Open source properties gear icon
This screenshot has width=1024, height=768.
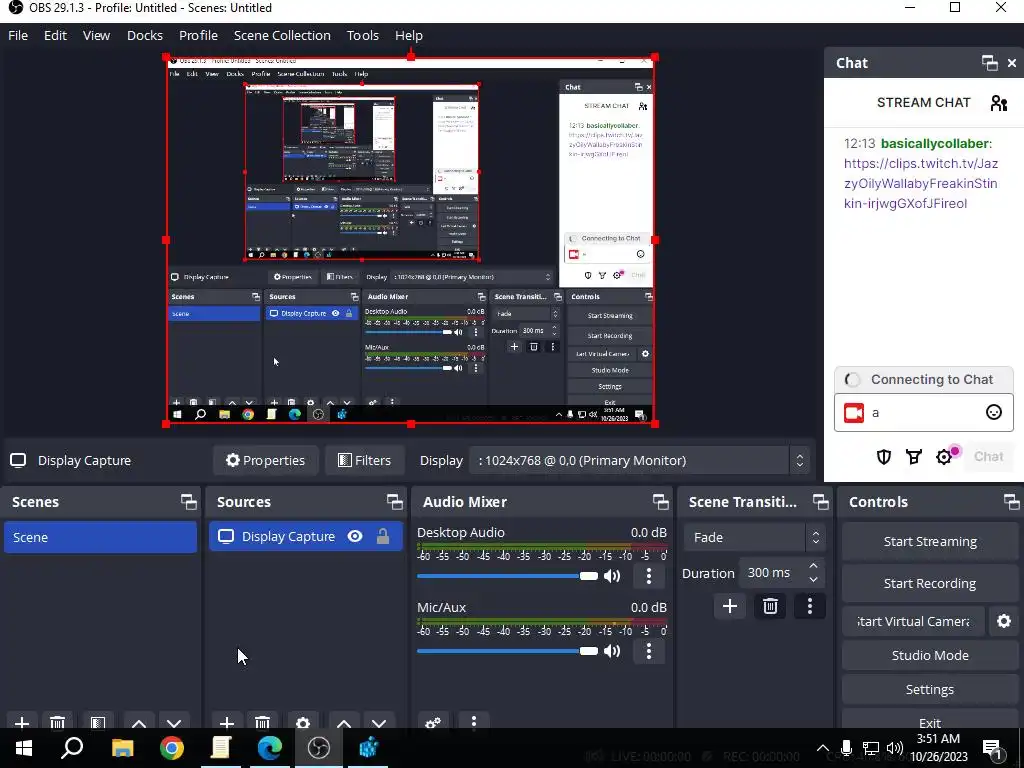[303, 723]
